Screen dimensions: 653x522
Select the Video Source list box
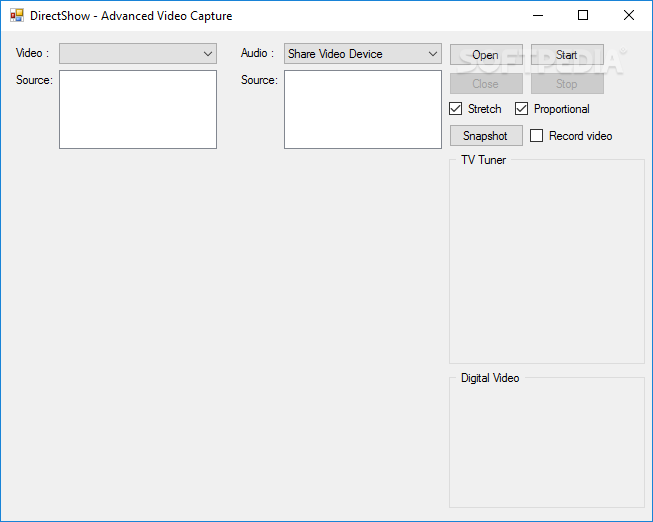(x=138, y=109)
